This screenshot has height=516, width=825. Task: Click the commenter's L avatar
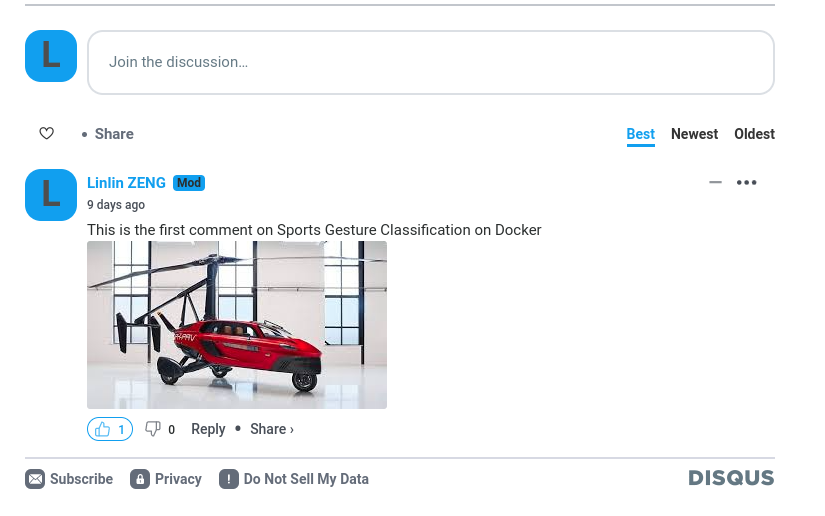[x=51, y=195]
